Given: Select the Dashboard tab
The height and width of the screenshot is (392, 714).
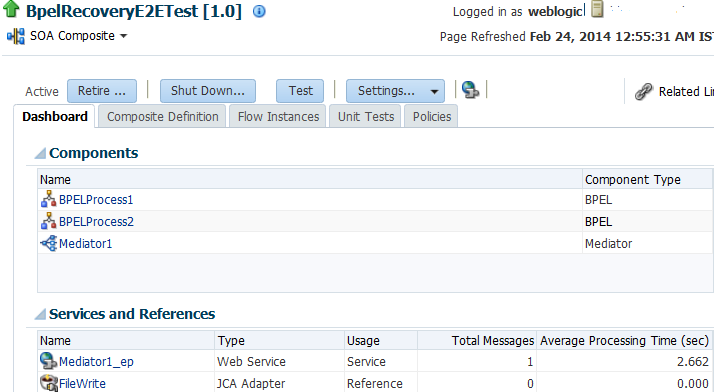Looking at the screenshot, I should pos(55,117).
